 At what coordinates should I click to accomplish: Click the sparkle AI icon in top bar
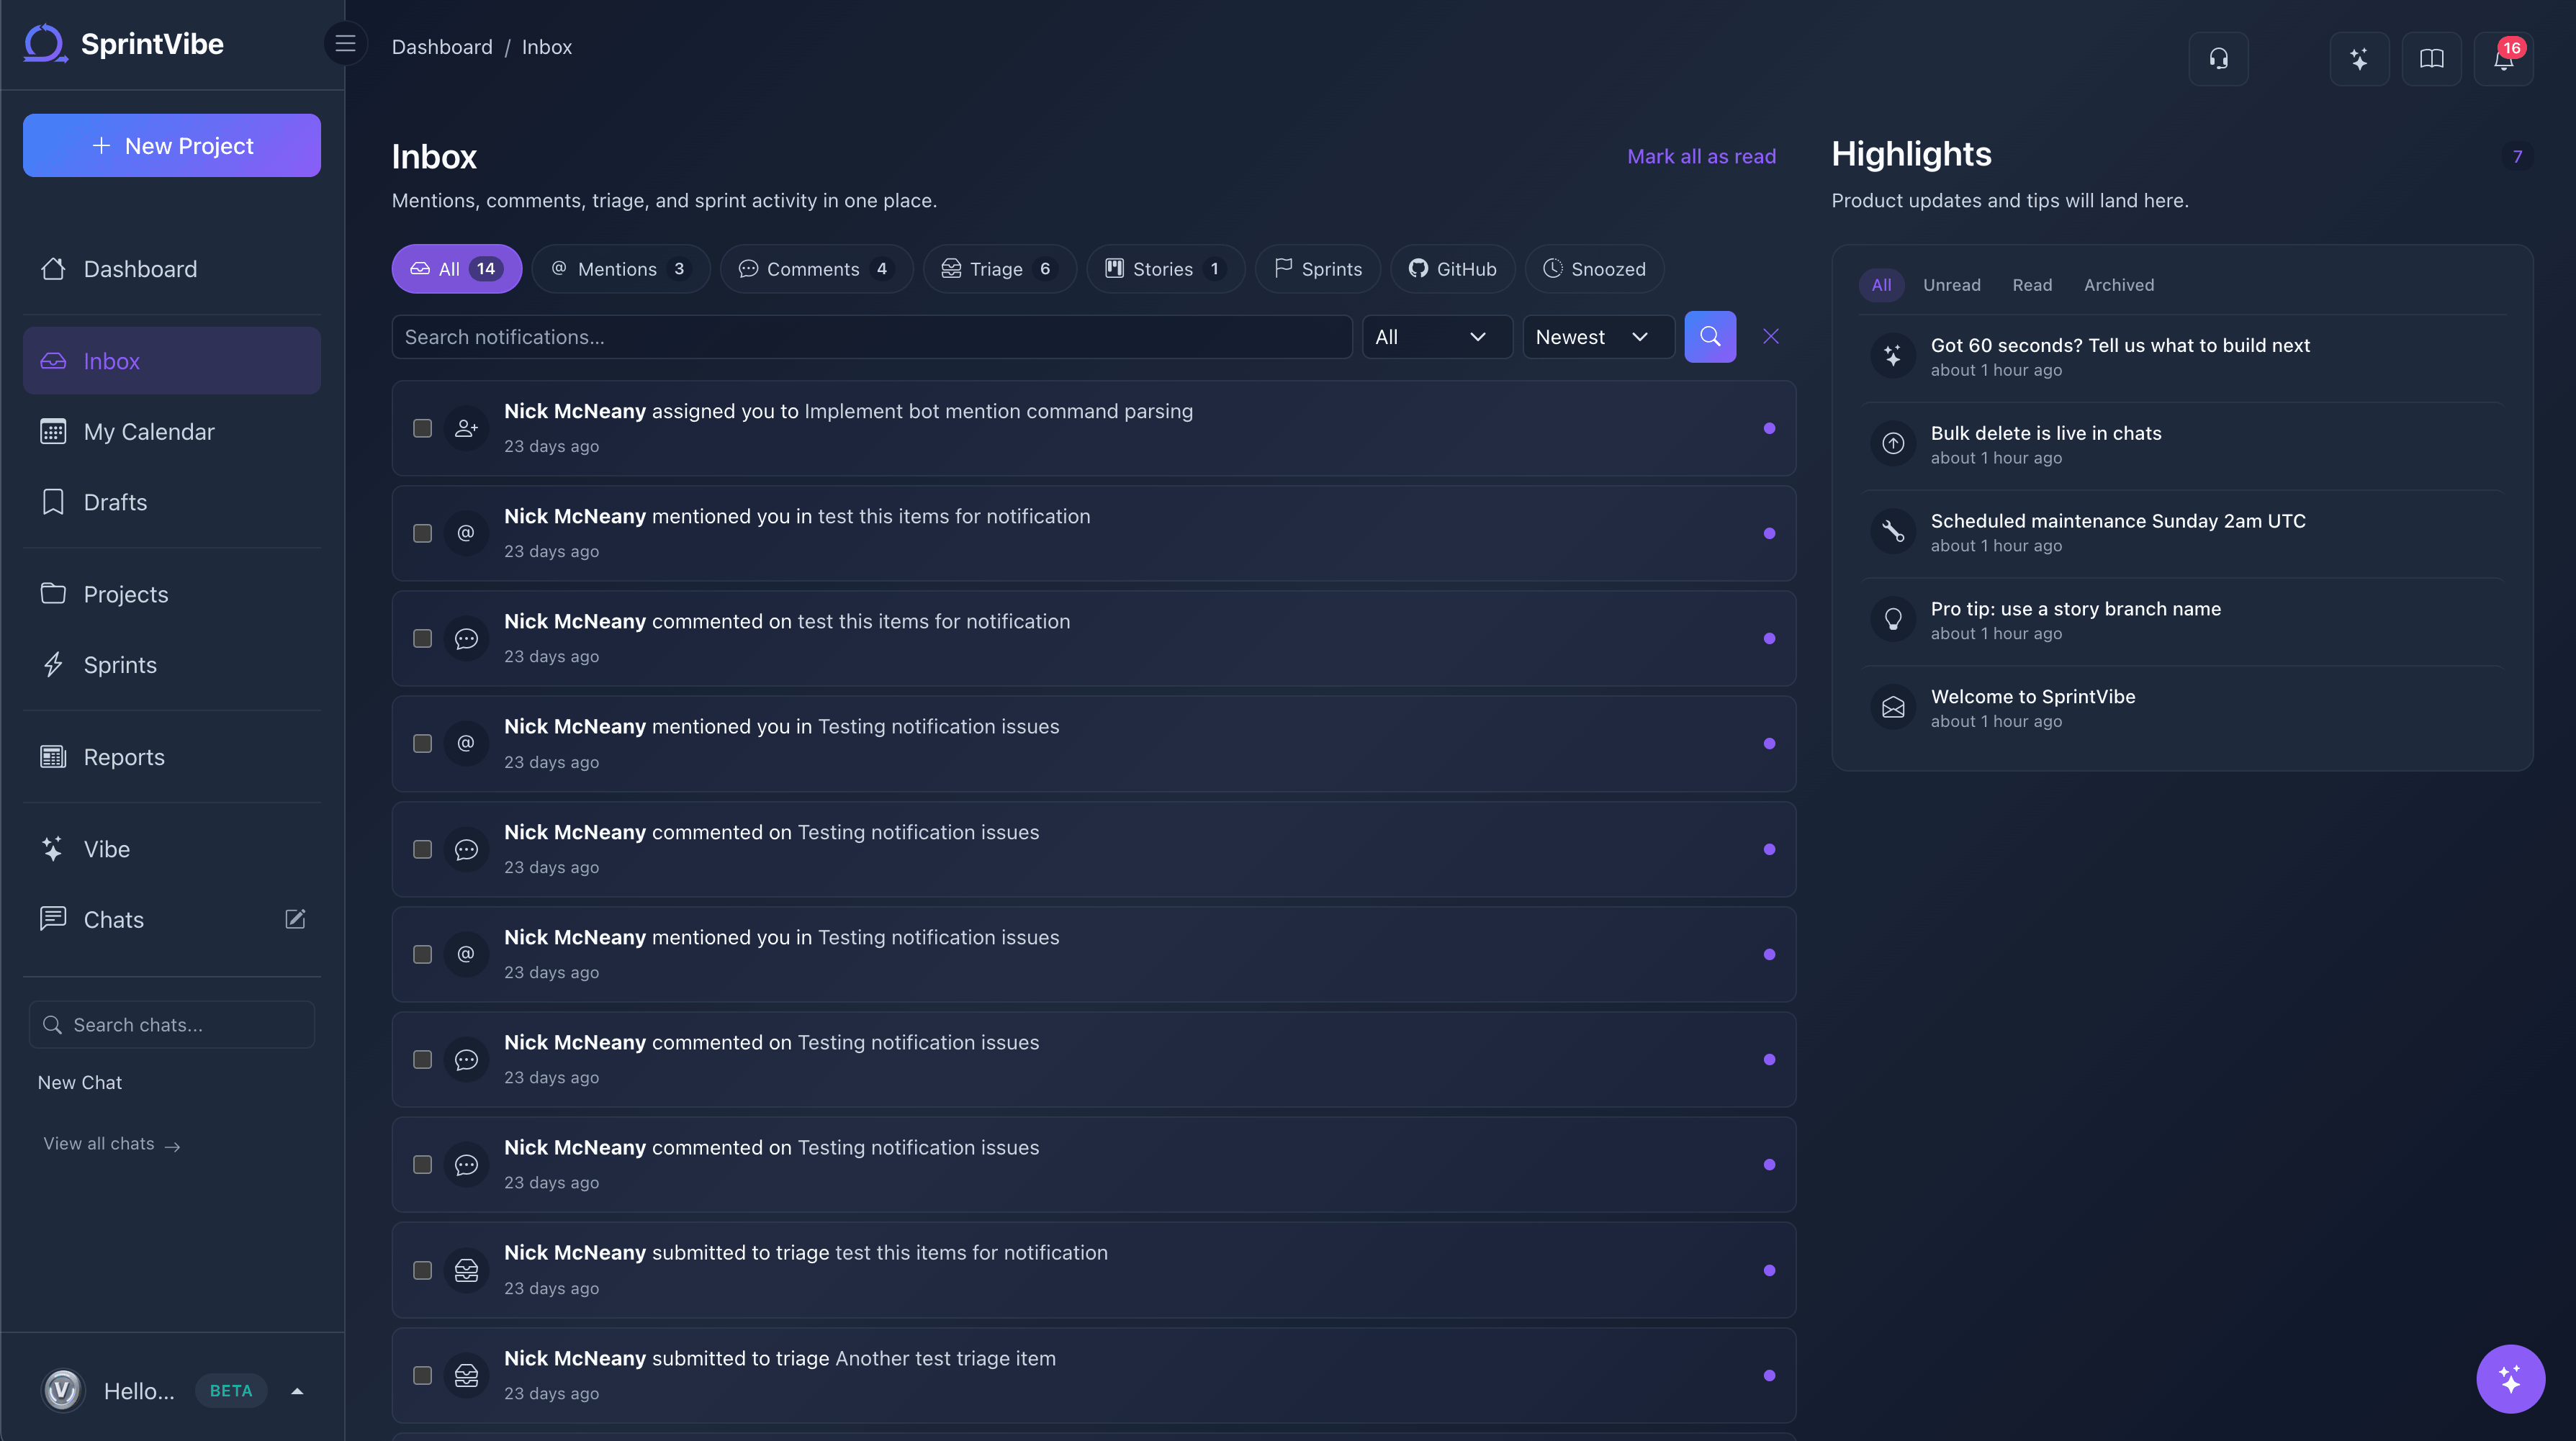coord(2359,59)
